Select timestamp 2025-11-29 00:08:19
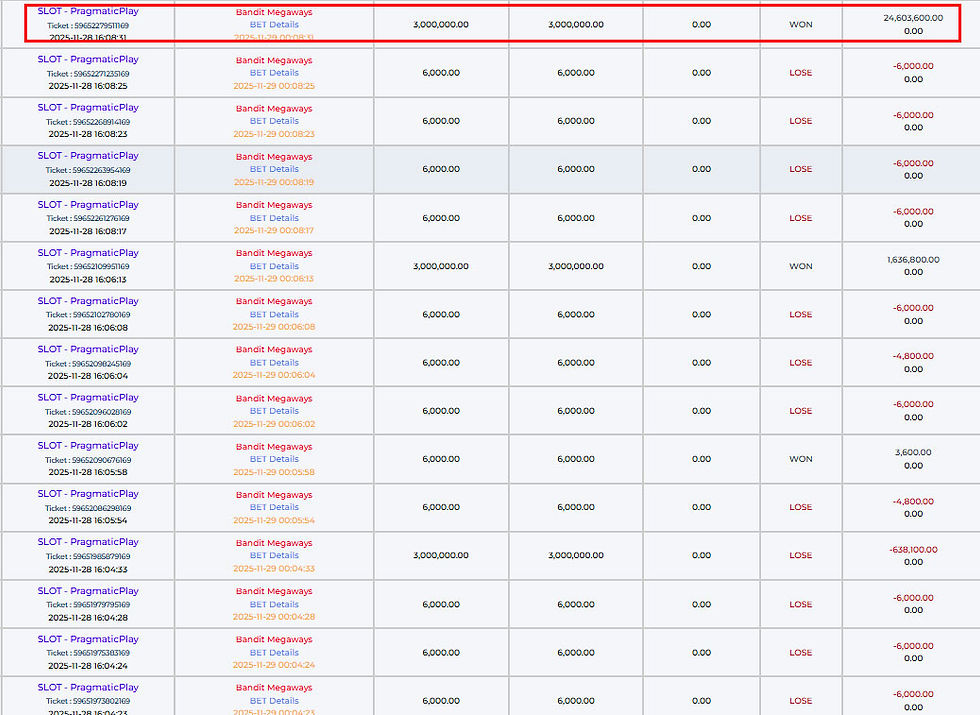The width and height of the screenshot is (980, 715). [x=274, y=182]
